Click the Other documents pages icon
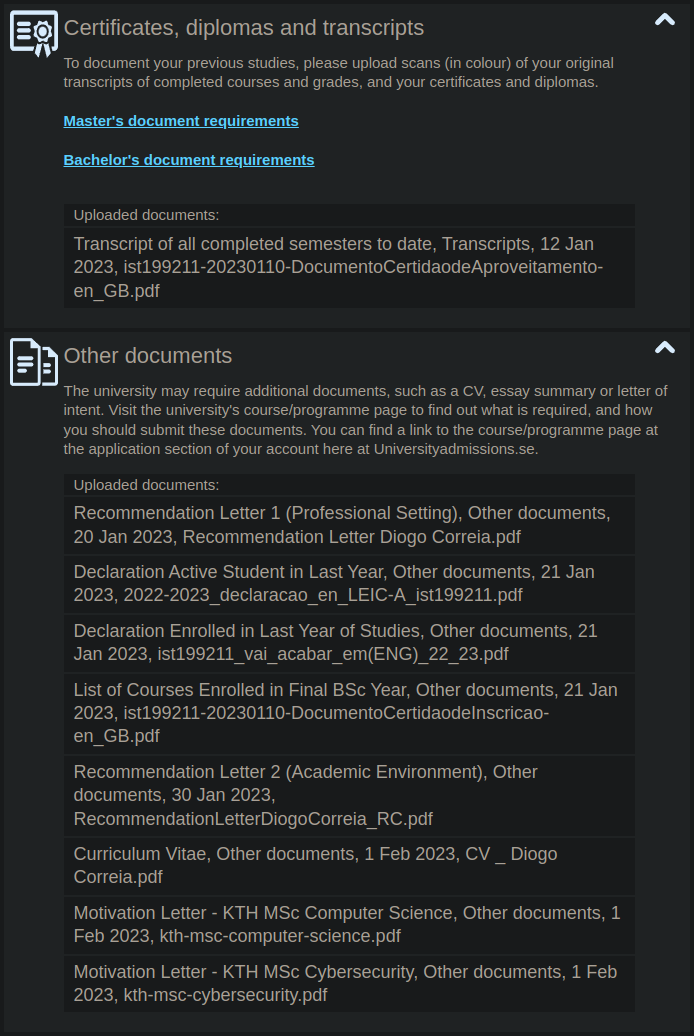 tap(34, 361)
